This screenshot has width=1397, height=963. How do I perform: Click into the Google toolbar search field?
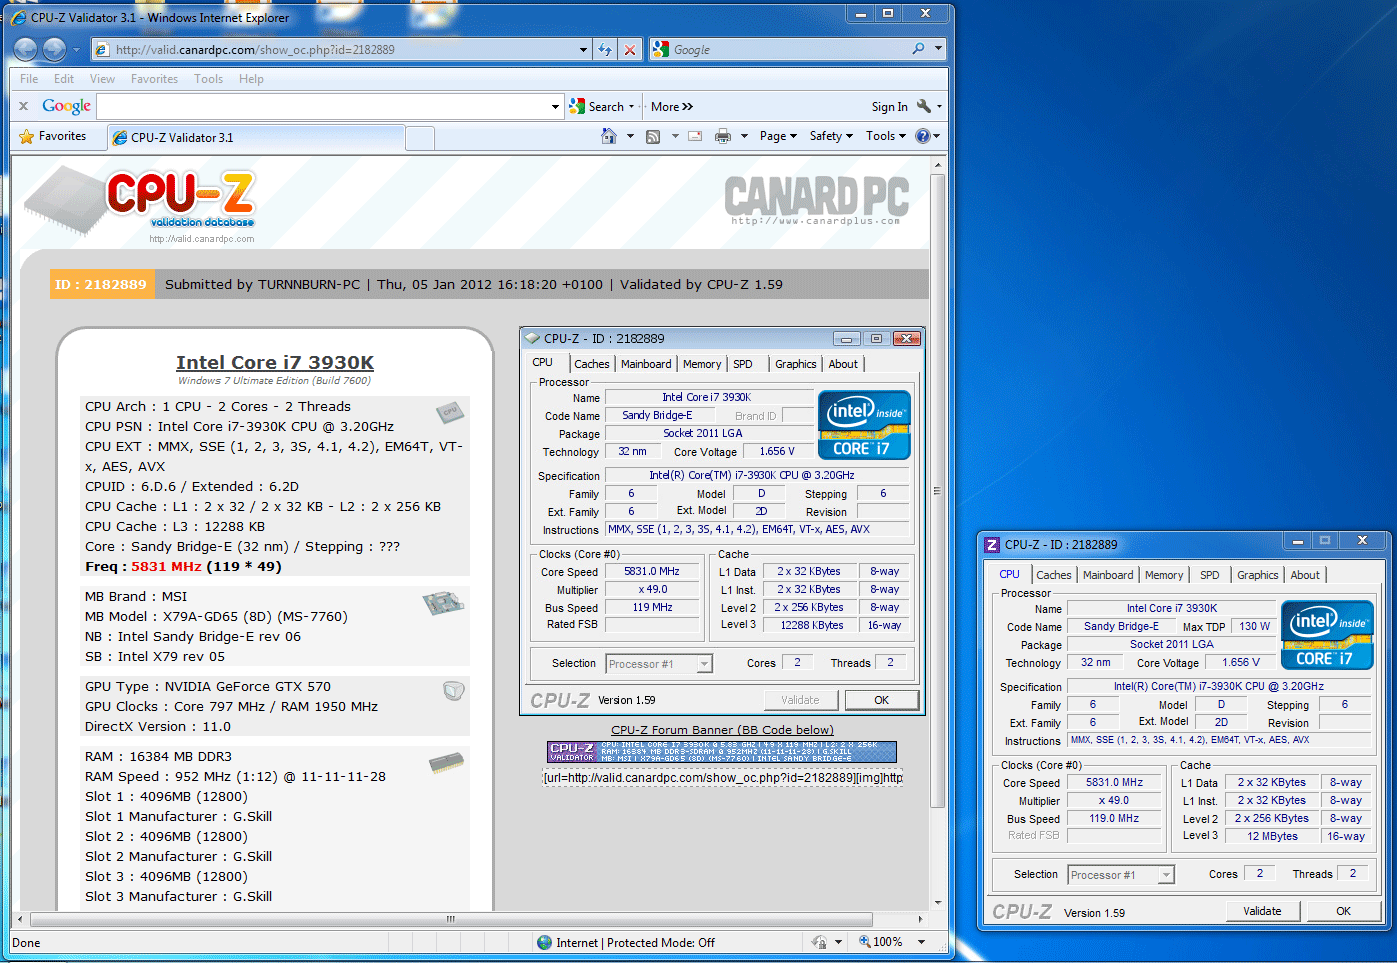[323, 106]
